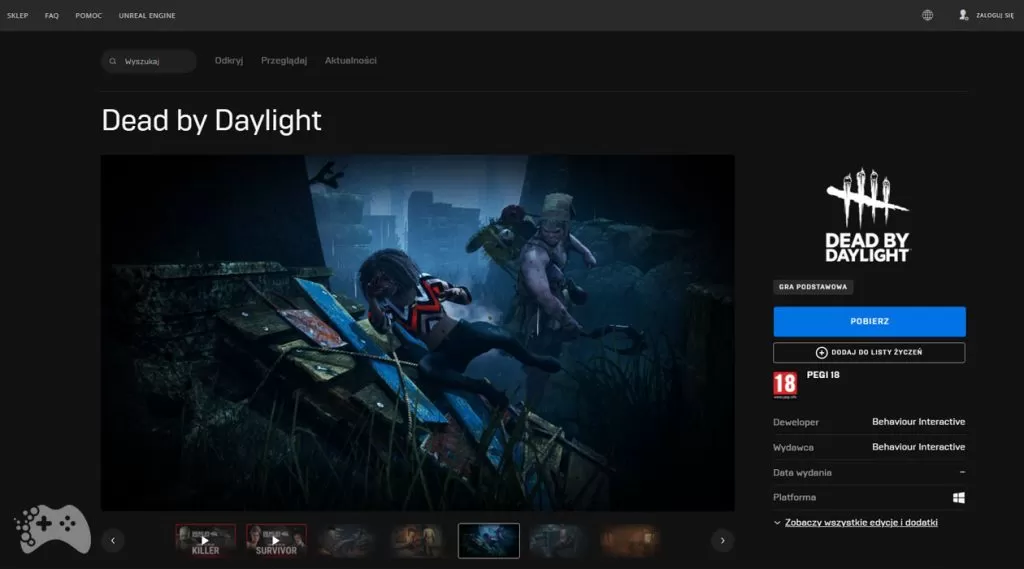Play the KILLER video thumbnail
Screen dimensions: 1024x569
205,540
